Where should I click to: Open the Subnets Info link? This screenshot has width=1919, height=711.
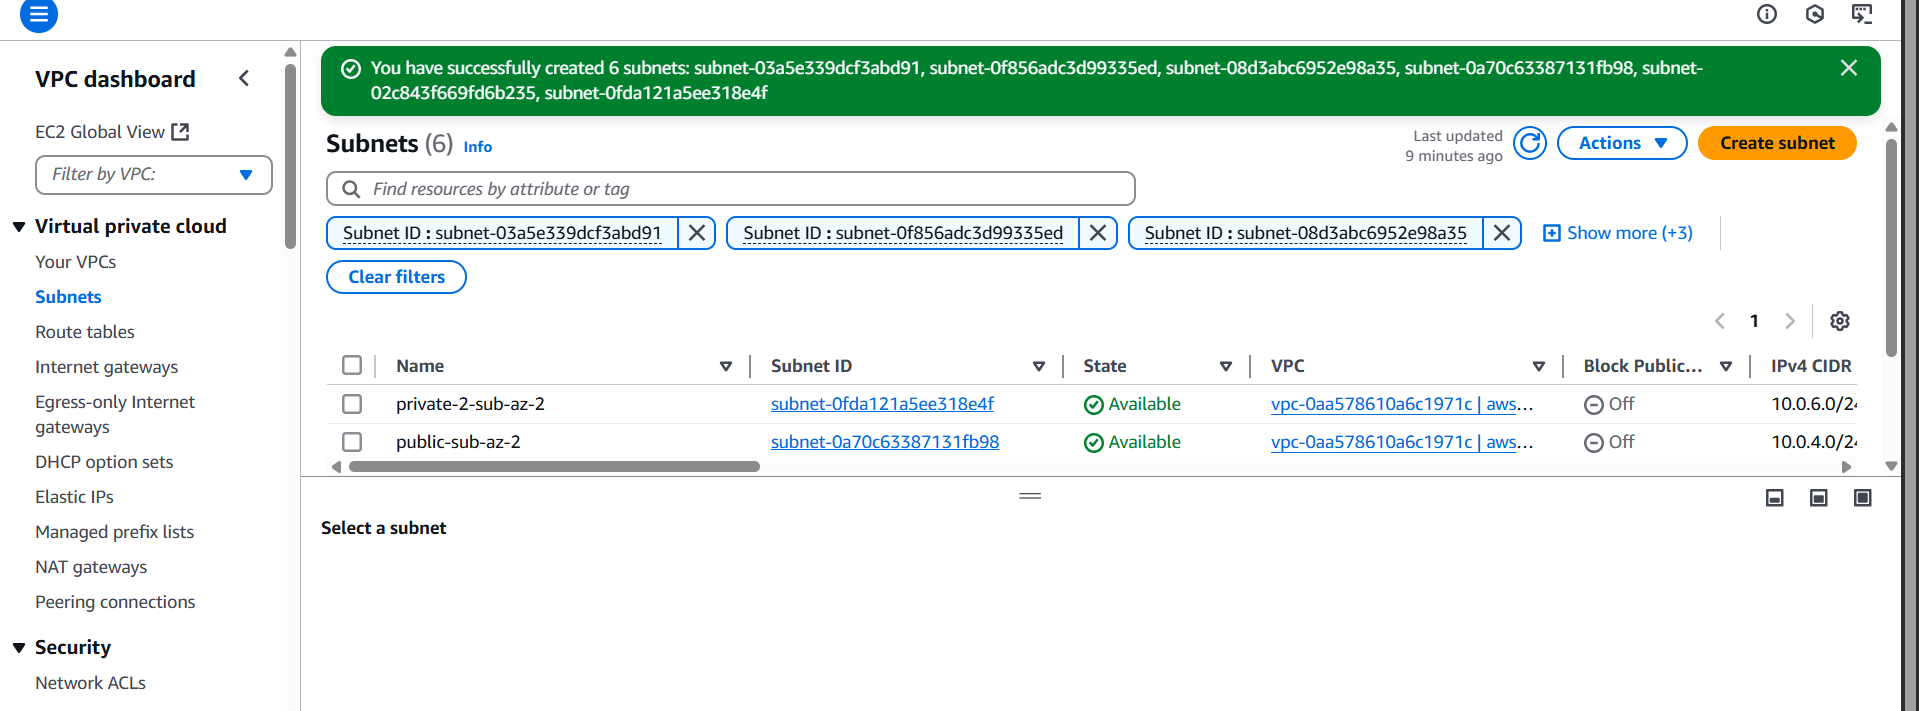(x=478, y=147)
